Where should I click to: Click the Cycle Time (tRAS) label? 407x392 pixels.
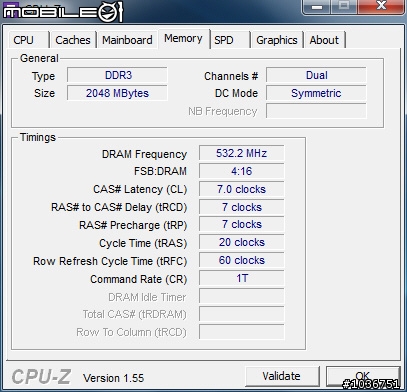[143, 243]
